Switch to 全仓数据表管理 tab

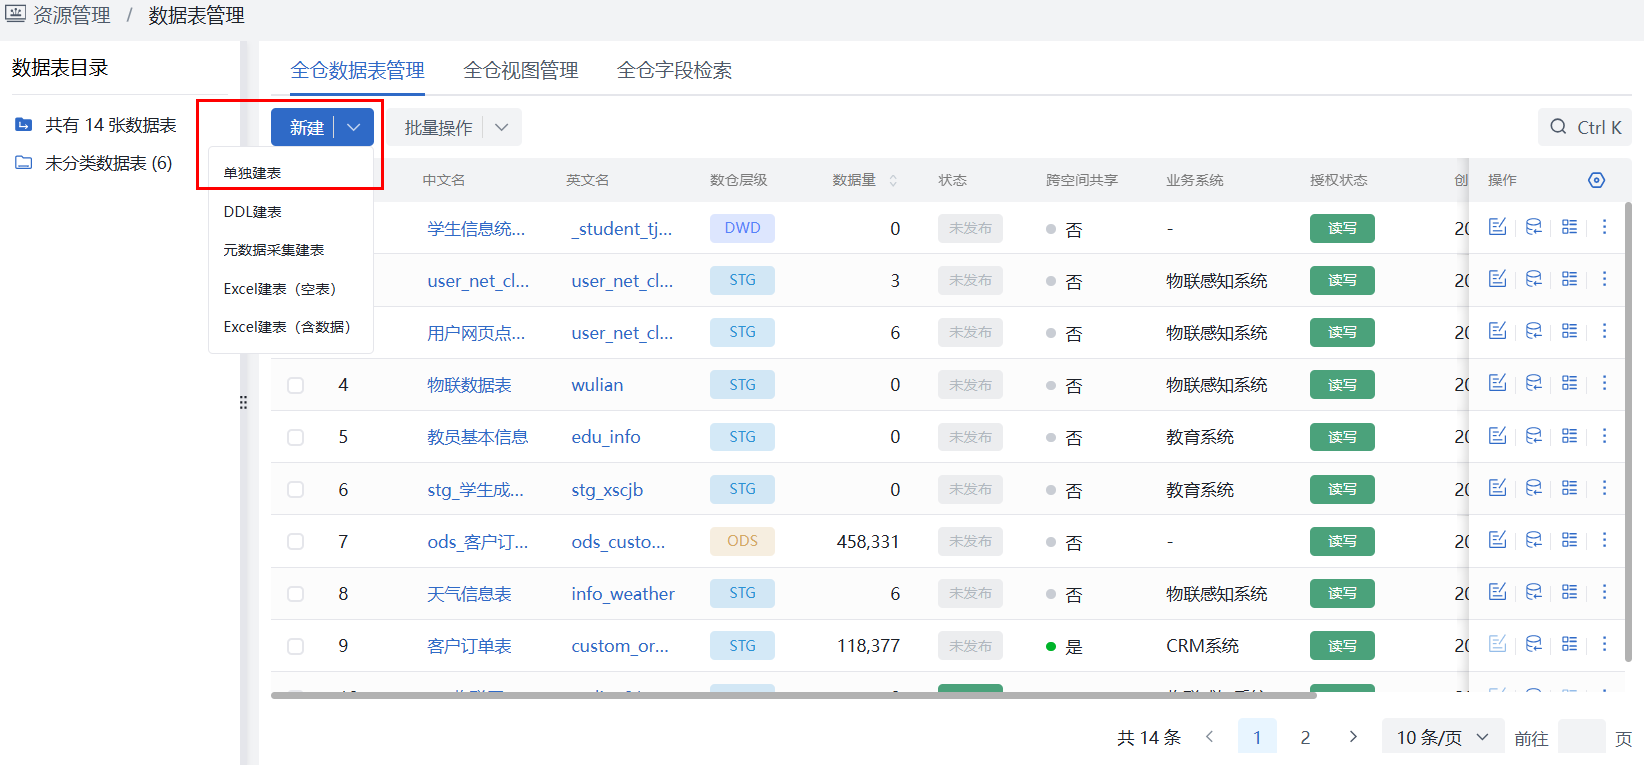357,70
